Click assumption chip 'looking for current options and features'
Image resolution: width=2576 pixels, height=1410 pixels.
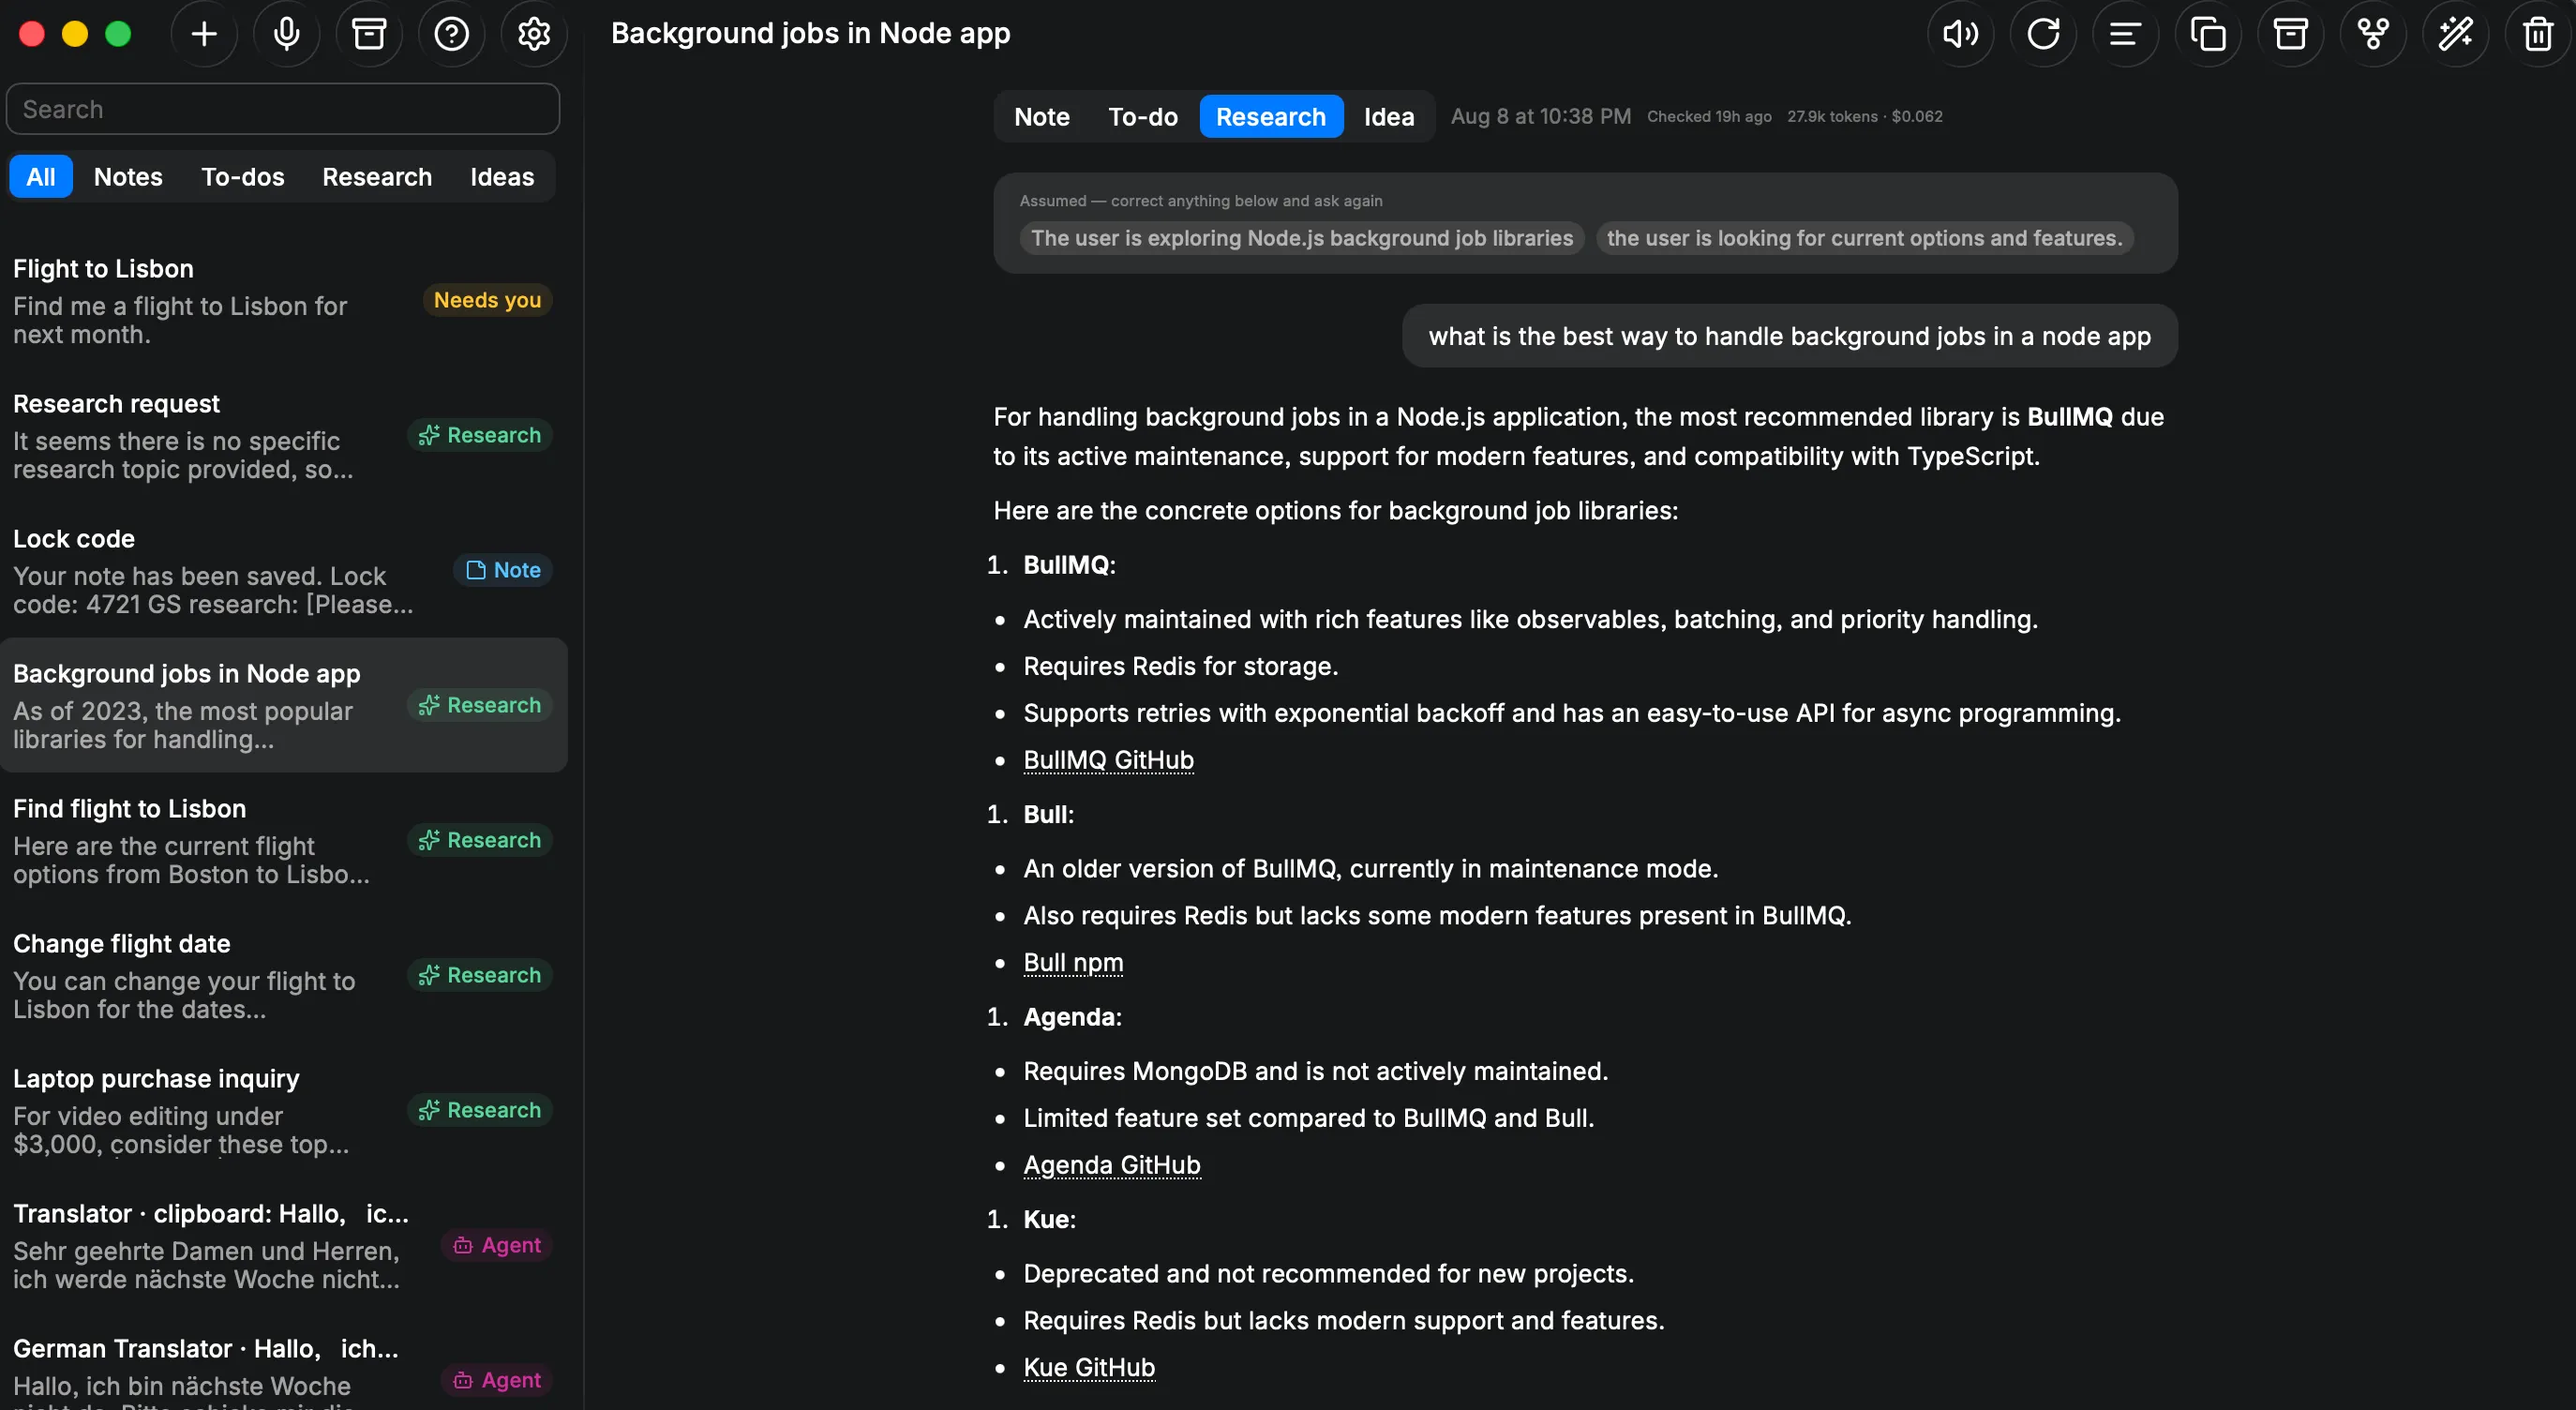point(1864,238)
